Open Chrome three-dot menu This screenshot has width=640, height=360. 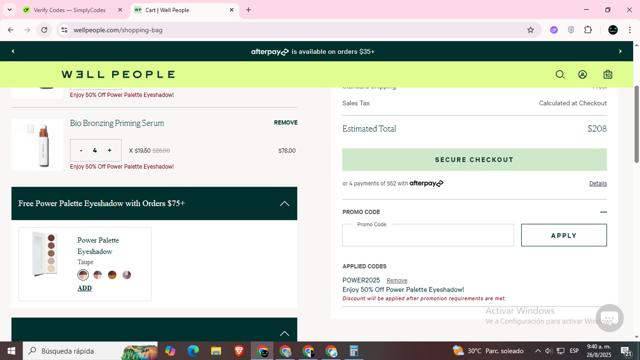tap(629, 30)
